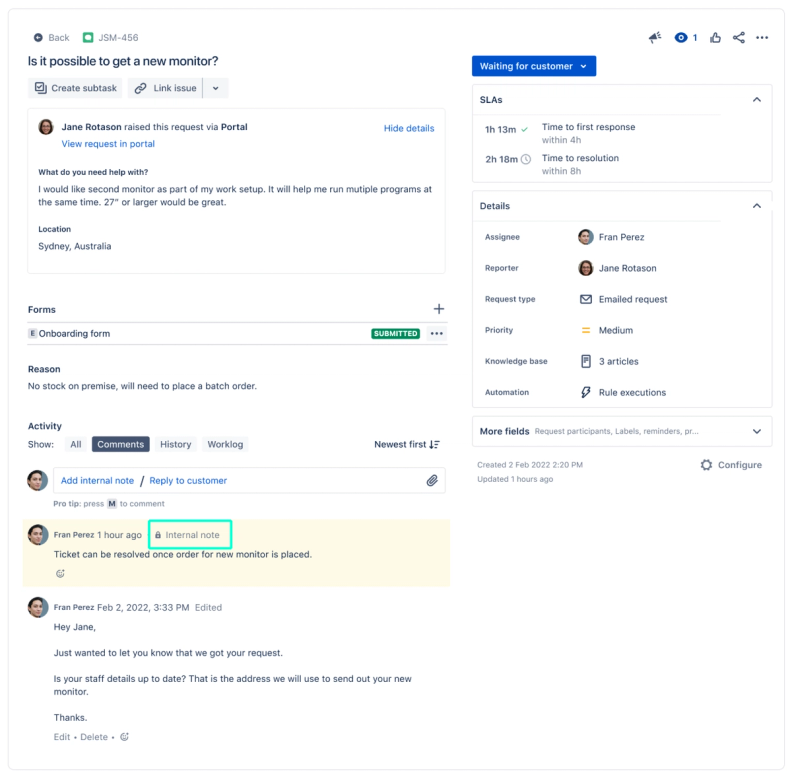Screen dimensions: 792x779
Task: Collapse the SLAs panel
Action: (x=757, y=100)
